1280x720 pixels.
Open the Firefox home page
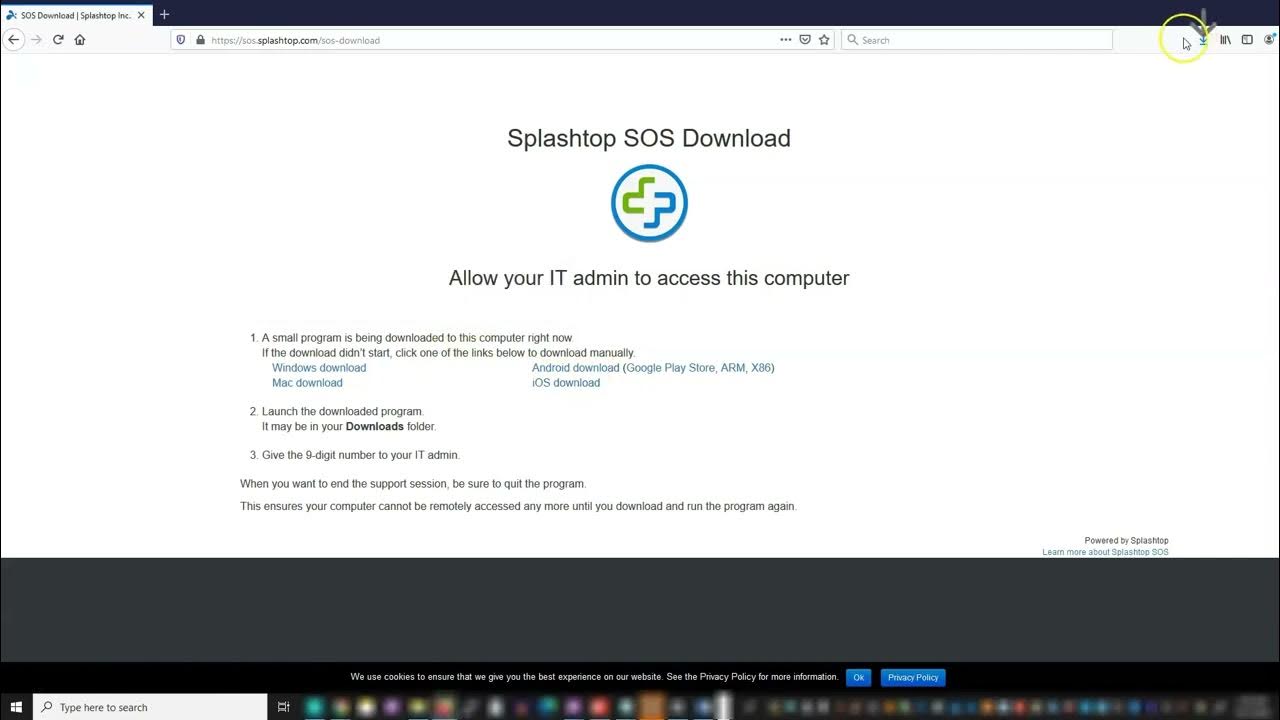80,40
